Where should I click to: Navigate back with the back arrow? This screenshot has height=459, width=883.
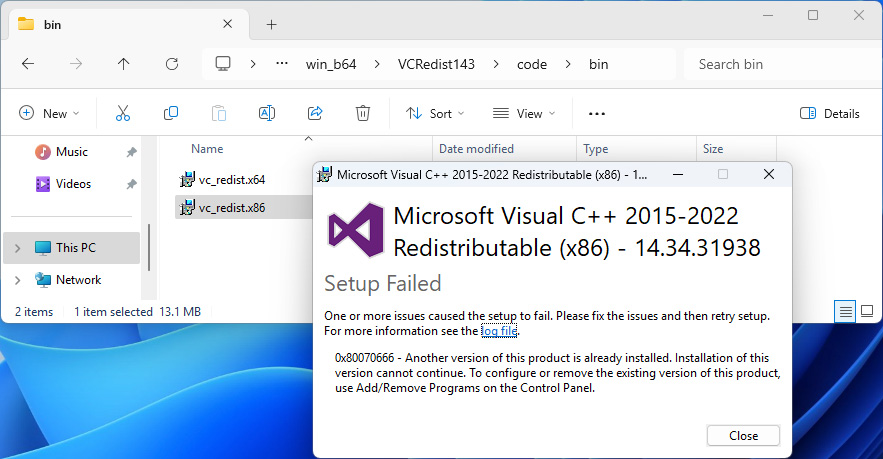[x=28, y=64]
